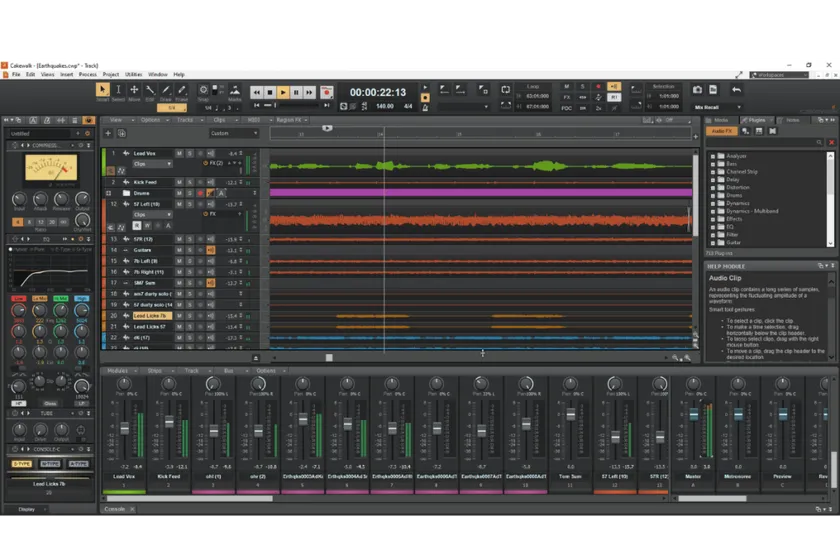The width and height of the screenshot is (840, 560).
Task: Click the Lead Vox volume fader
Action: tap(124, 428)
